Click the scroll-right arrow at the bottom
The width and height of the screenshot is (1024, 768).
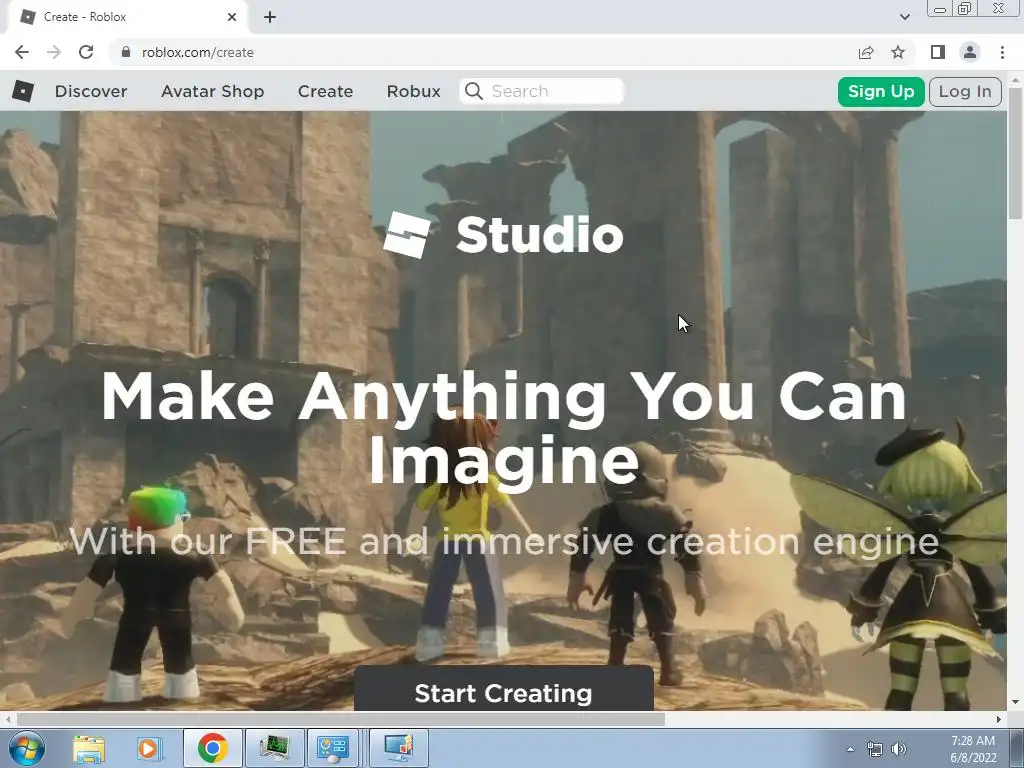999,719
